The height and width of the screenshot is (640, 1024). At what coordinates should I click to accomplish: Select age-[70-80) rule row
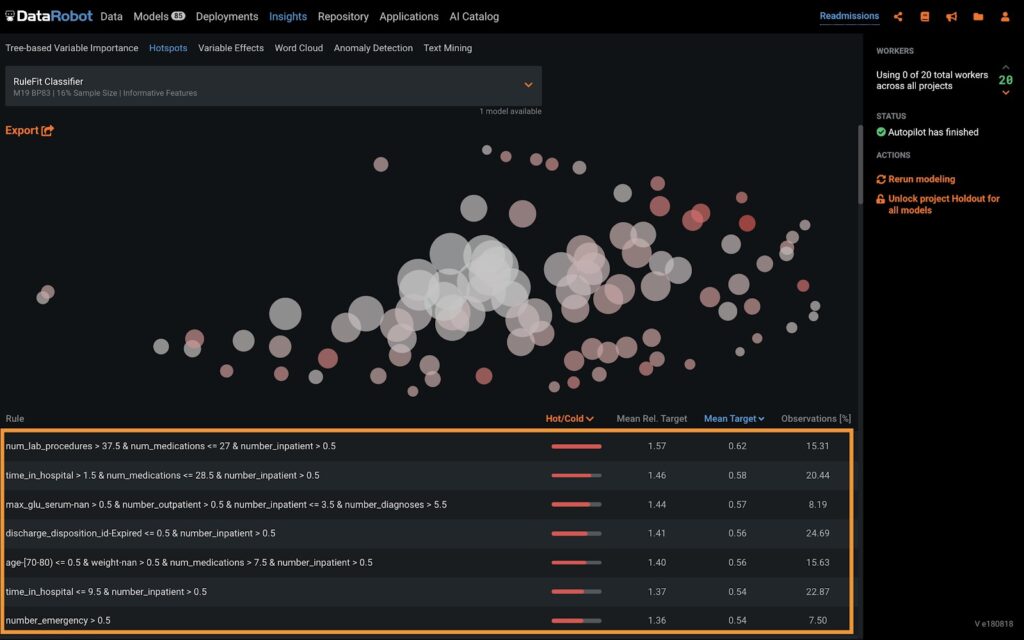(427, 562)
